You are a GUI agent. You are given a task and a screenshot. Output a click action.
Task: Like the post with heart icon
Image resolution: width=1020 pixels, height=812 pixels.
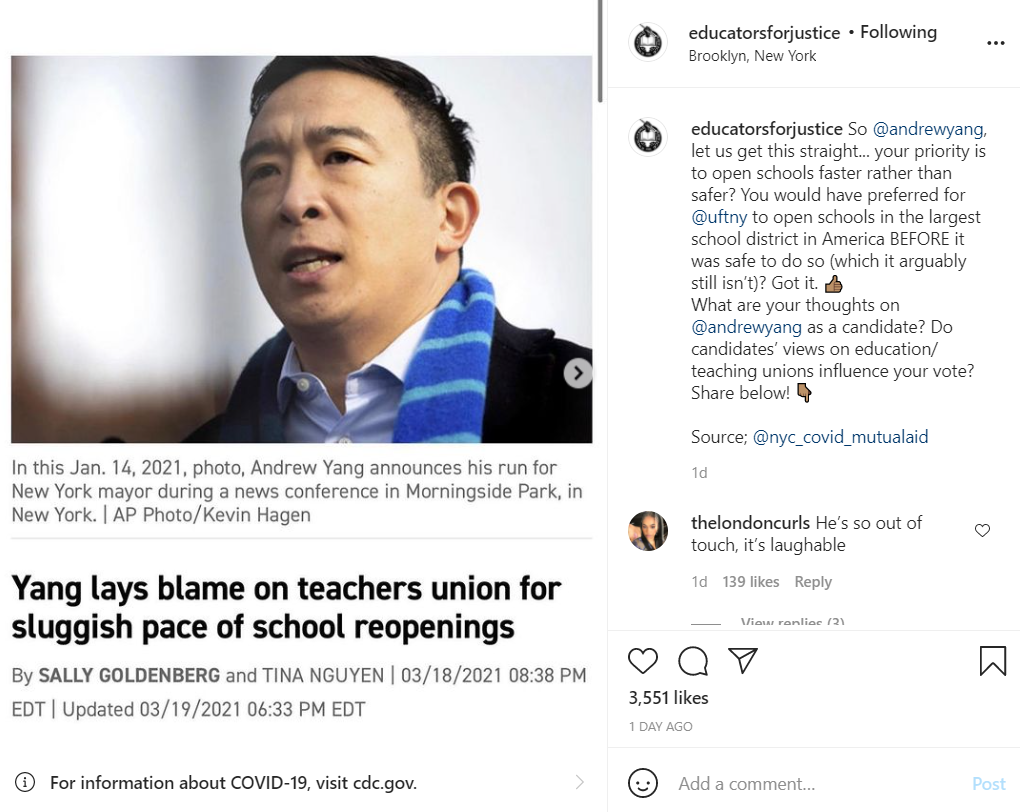[643, 661]
